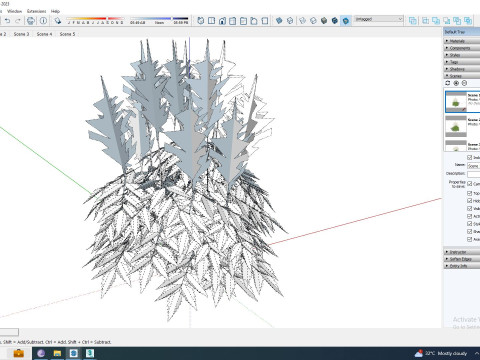
Task: Click the Remove Scene minus icon
Action: click(x=464, y=83)
